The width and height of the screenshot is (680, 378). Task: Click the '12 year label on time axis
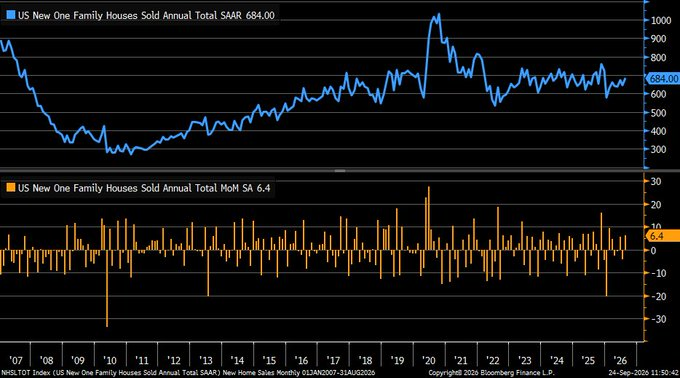pos(173,360)
